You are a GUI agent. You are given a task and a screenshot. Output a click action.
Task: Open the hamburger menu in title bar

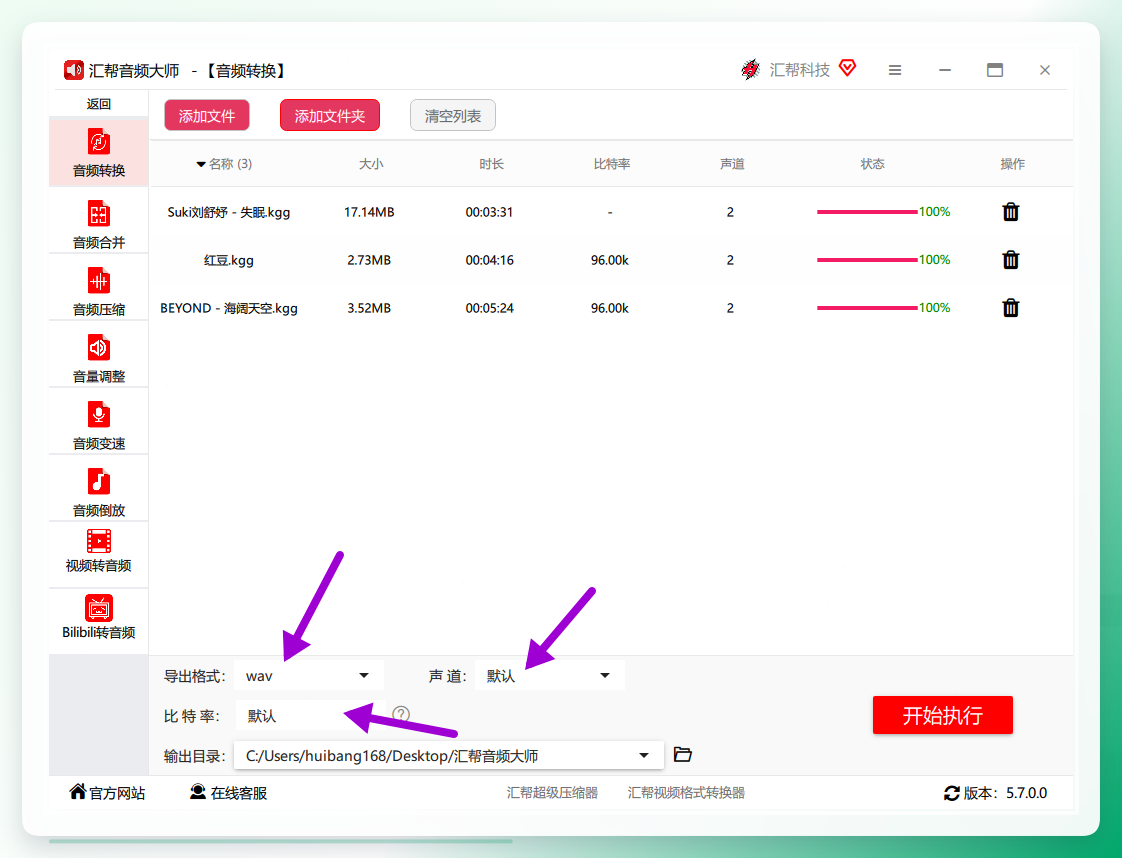click(x=894, y=70)
